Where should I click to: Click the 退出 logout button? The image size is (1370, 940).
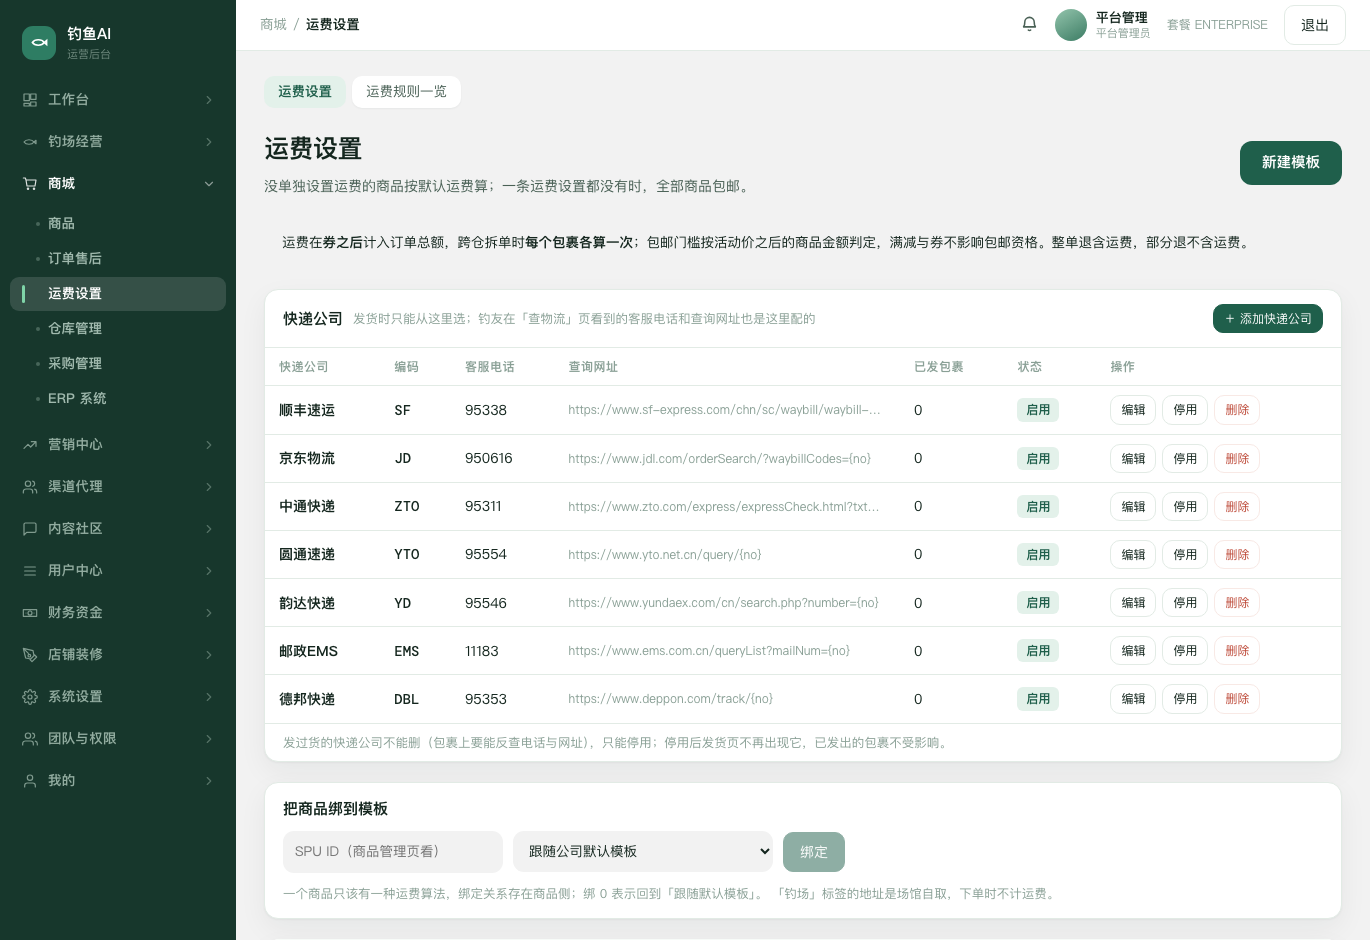(x=1315, y=25)
